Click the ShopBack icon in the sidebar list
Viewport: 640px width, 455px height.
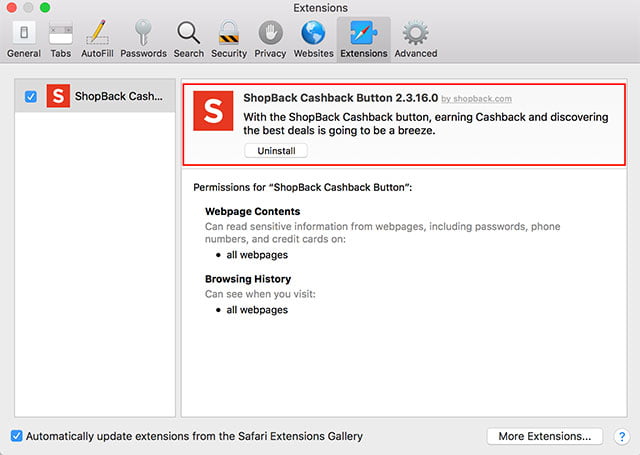pyautogui.click(x=58, y=96)
